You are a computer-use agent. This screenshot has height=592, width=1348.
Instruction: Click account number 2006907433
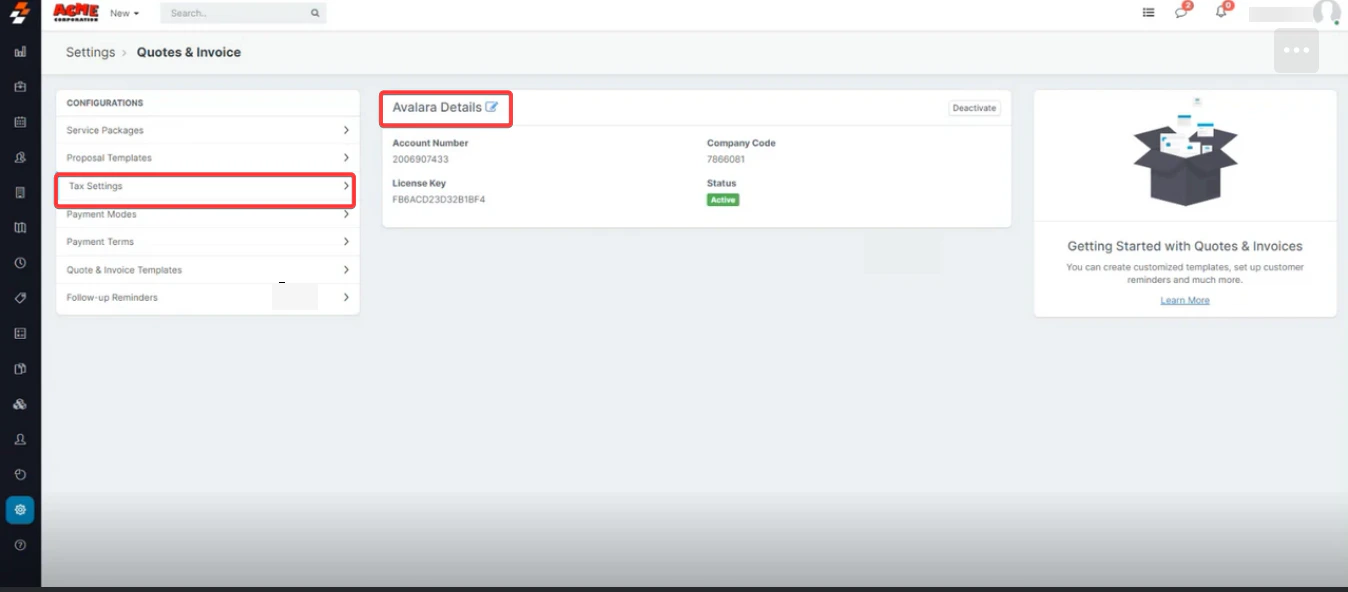tap(420, 160)
